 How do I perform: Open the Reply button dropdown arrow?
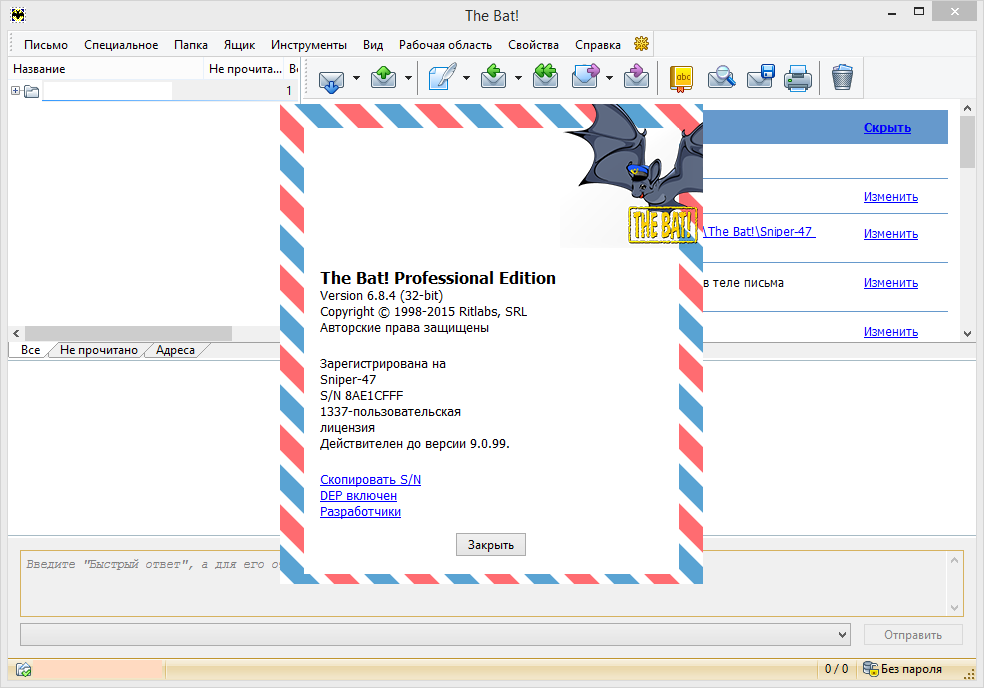[518, 78]
